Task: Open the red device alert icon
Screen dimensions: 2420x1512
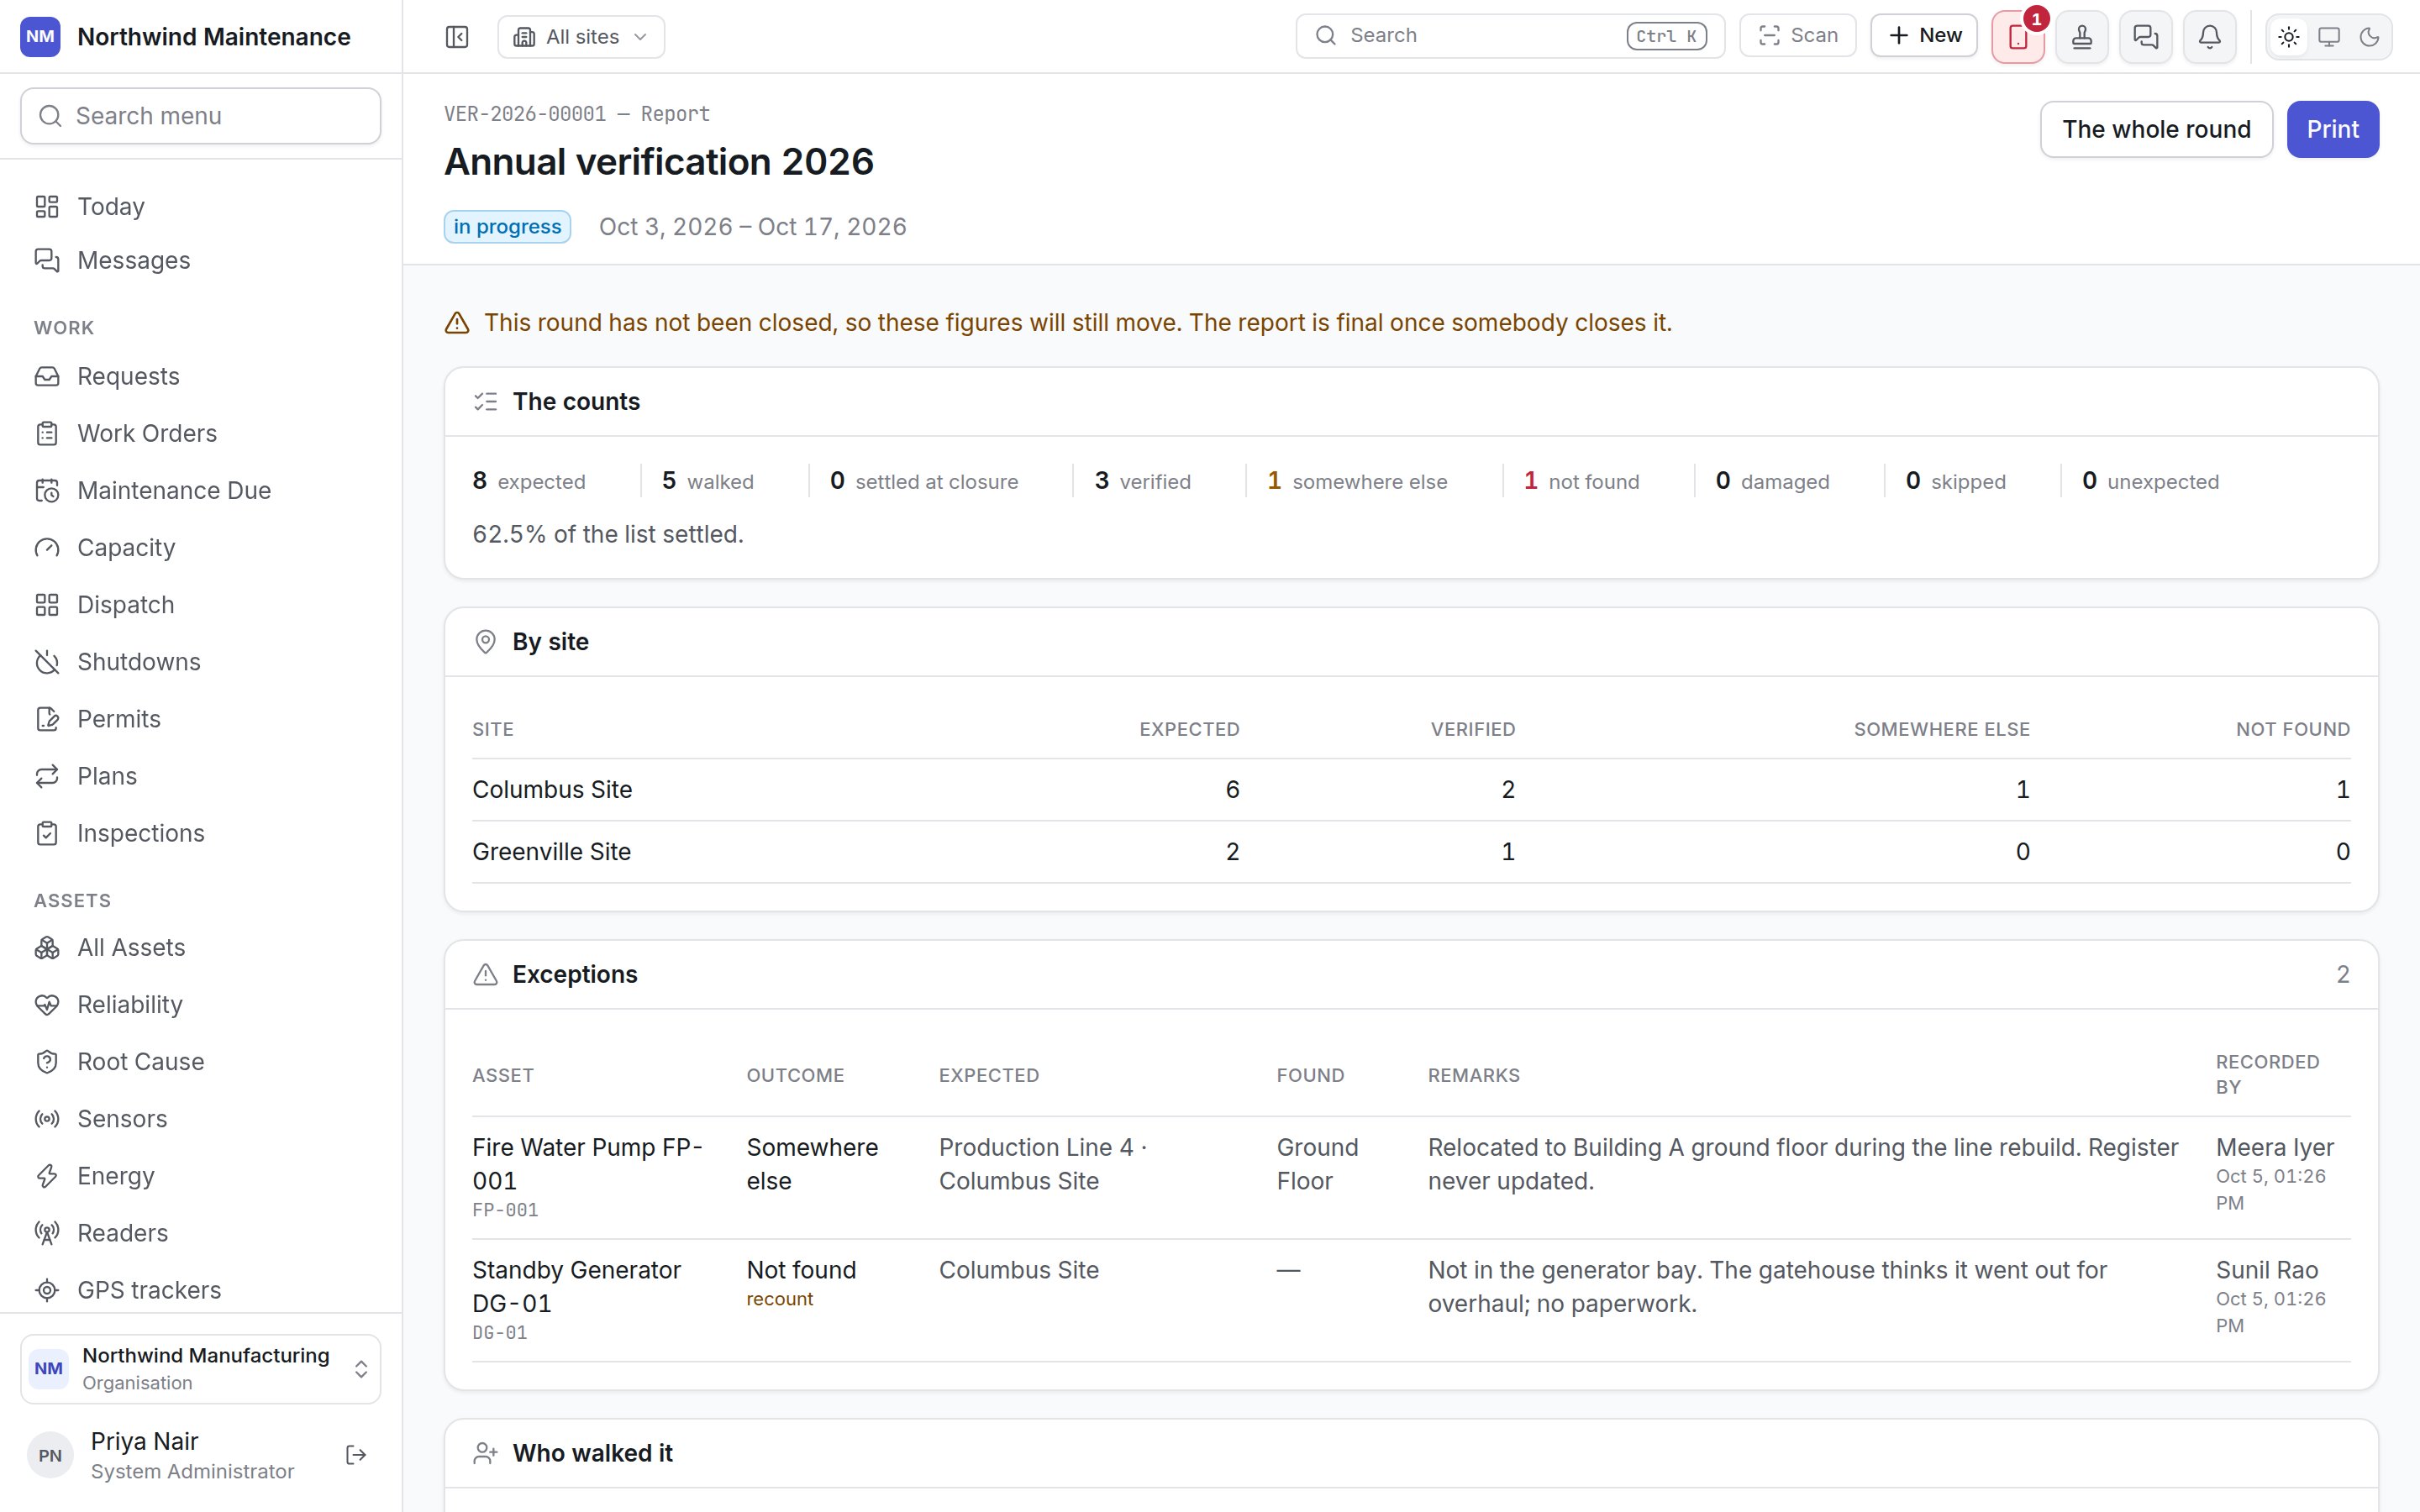Action: pos(2018,38)
